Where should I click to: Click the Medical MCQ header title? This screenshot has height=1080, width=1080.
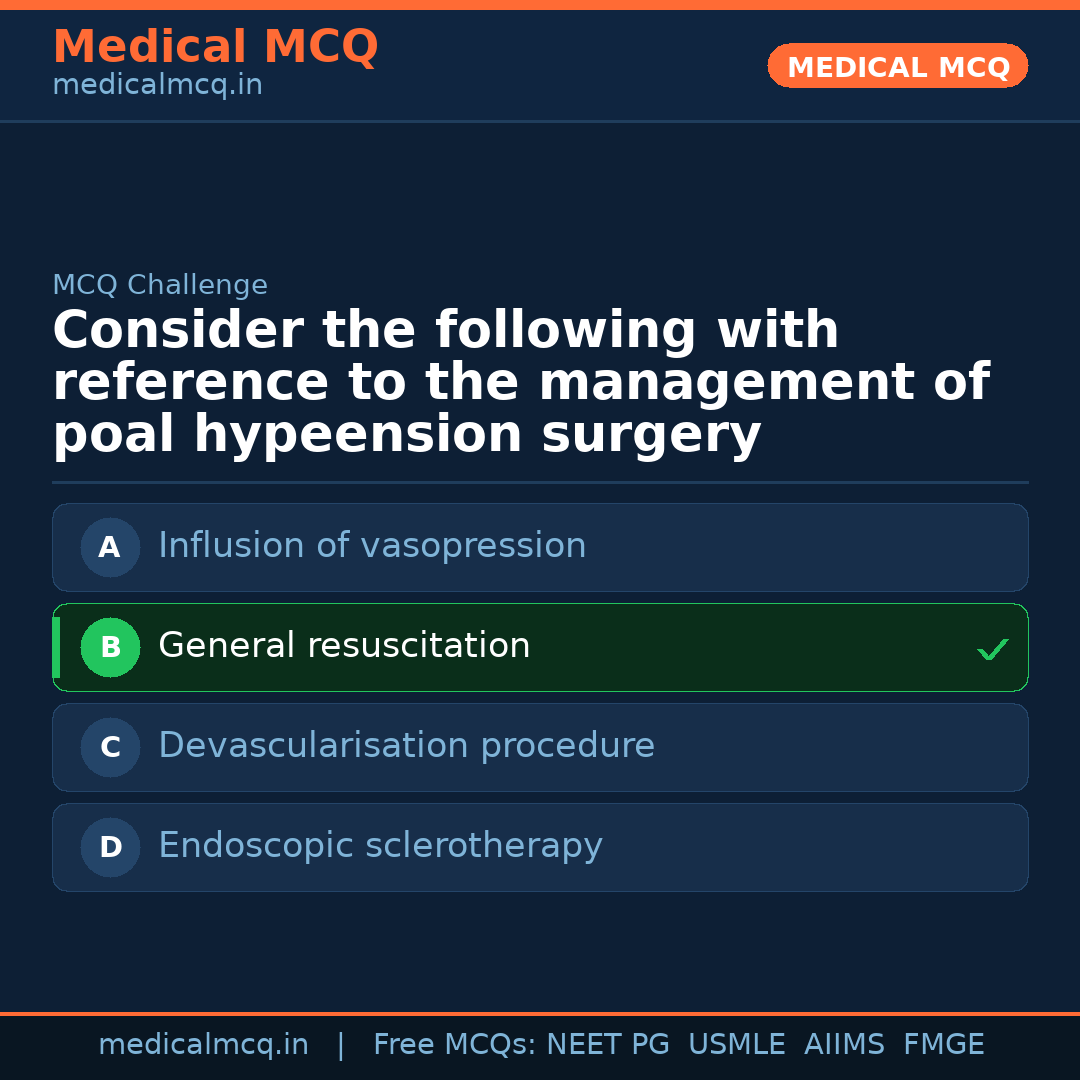click(x=215, y=47)
